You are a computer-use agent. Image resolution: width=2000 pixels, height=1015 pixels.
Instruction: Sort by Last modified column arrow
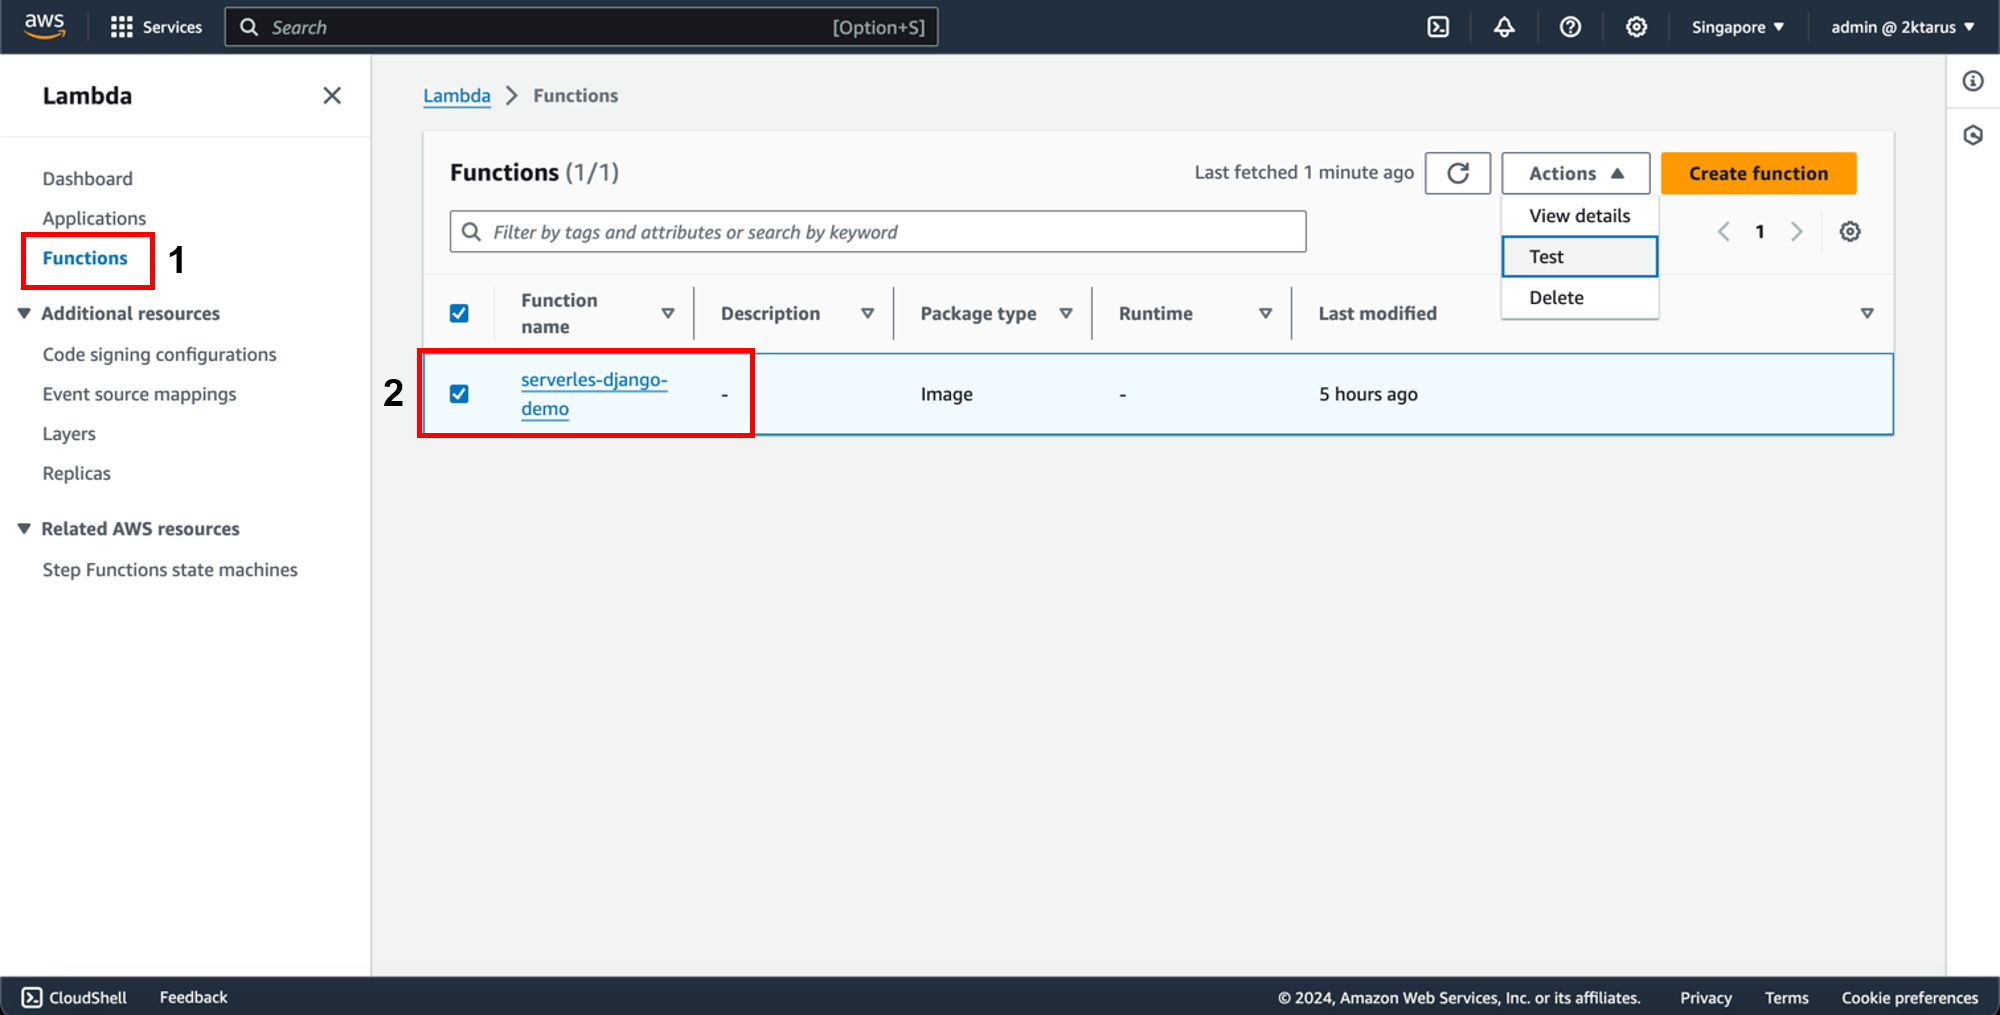1867,313
